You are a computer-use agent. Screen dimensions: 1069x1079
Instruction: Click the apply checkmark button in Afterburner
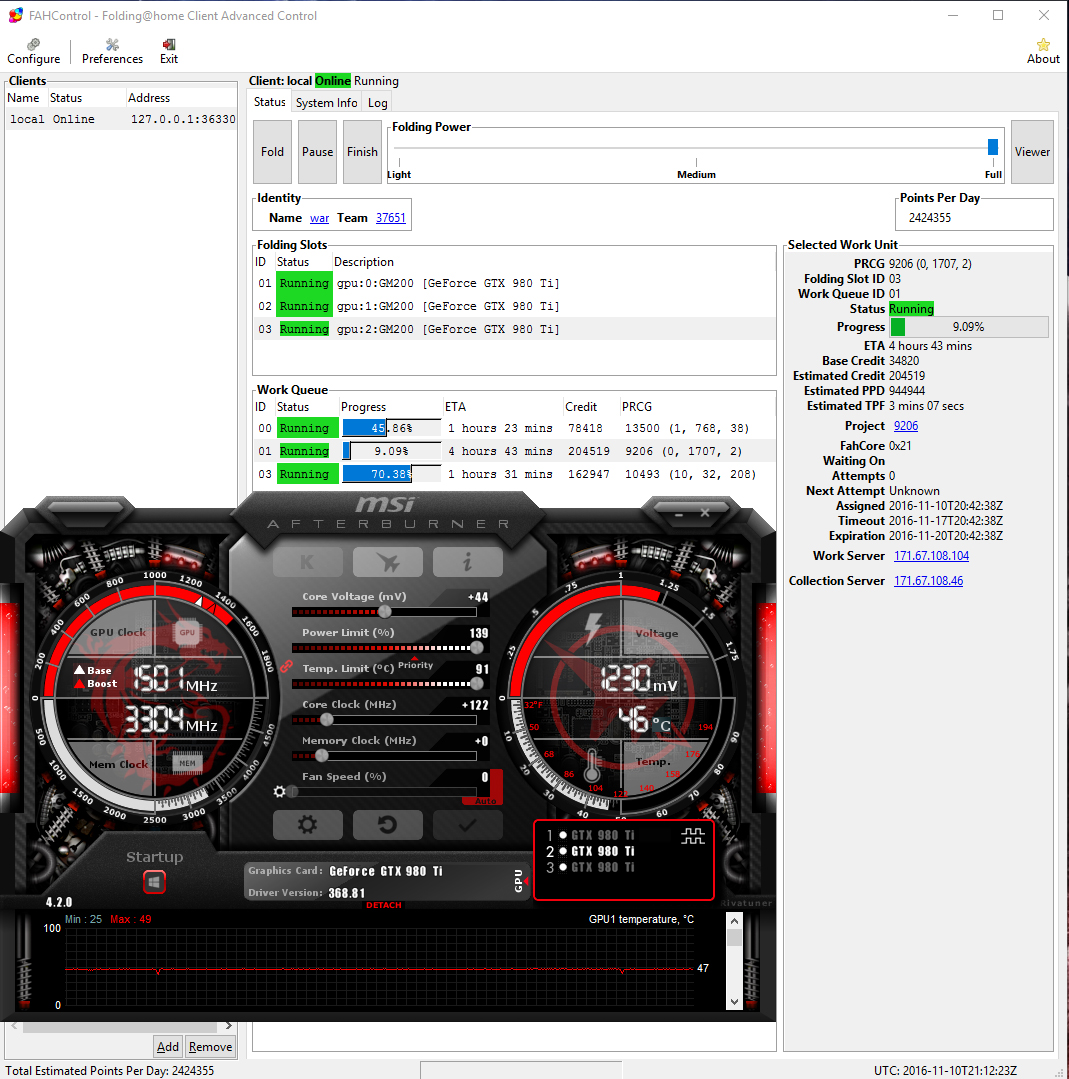(467, 825)
